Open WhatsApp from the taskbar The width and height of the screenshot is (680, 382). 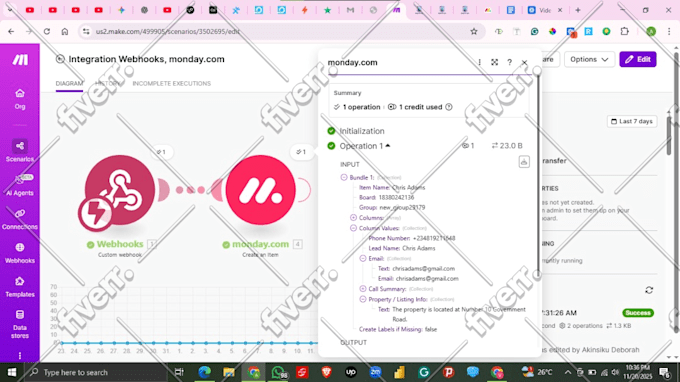(279, 372)
